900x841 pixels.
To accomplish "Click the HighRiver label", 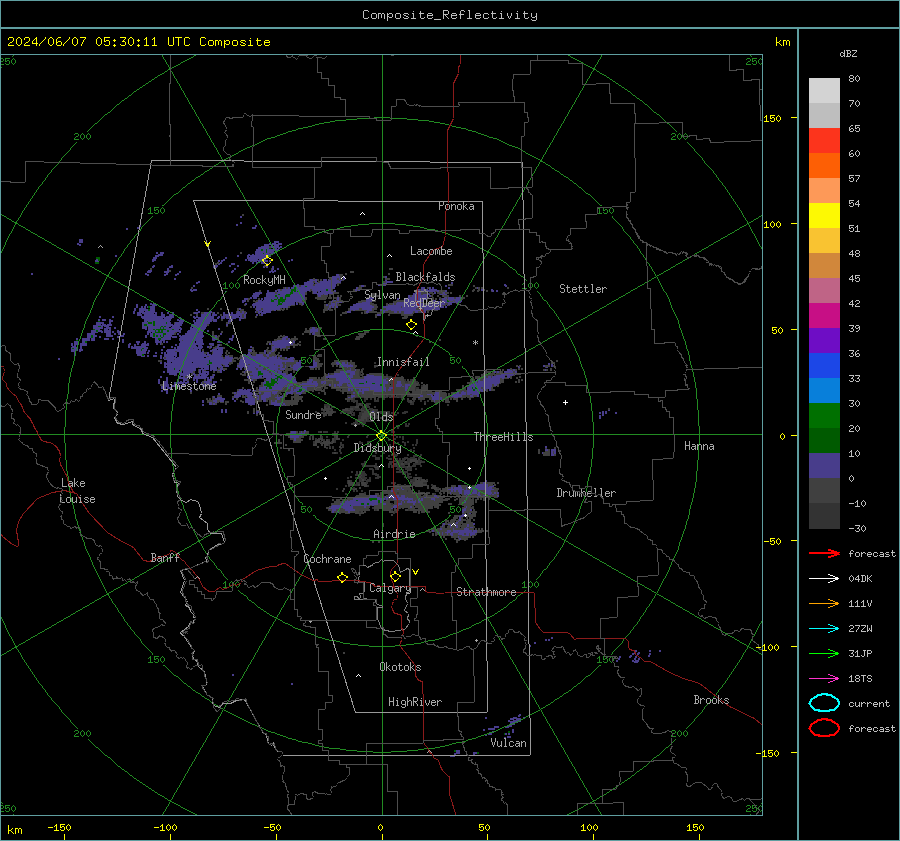I will click(415, 702).
